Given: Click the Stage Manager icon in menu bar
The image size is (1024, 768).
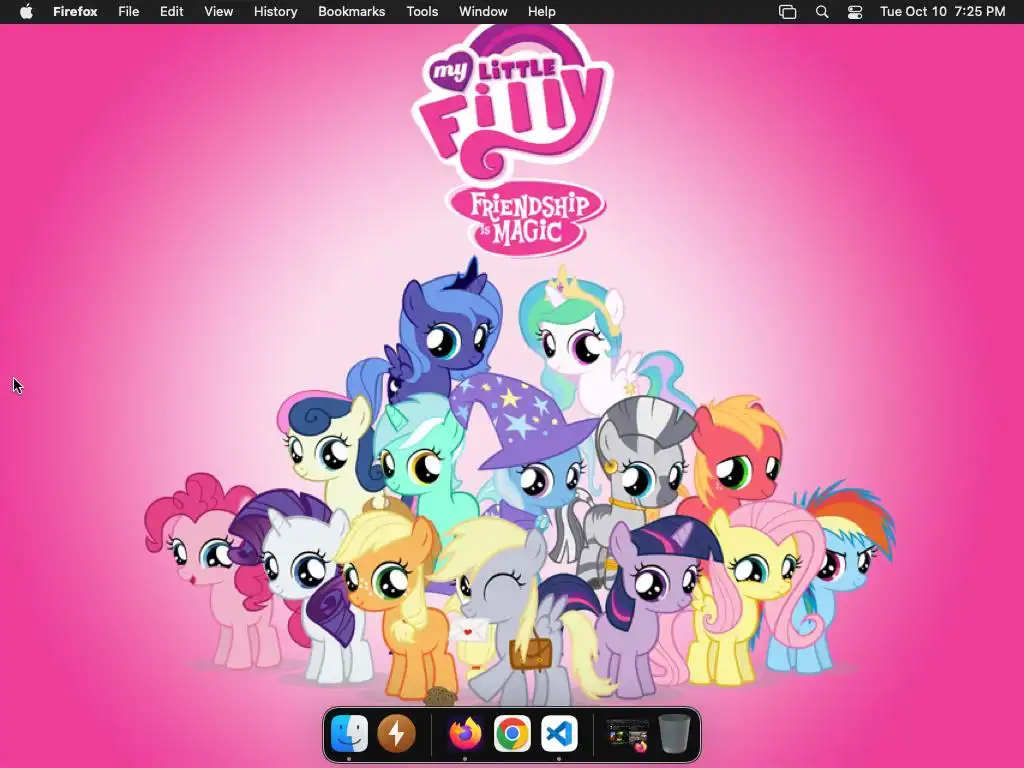Looking at the screenshot, I should pyautogui.click(x=788, y=12).
